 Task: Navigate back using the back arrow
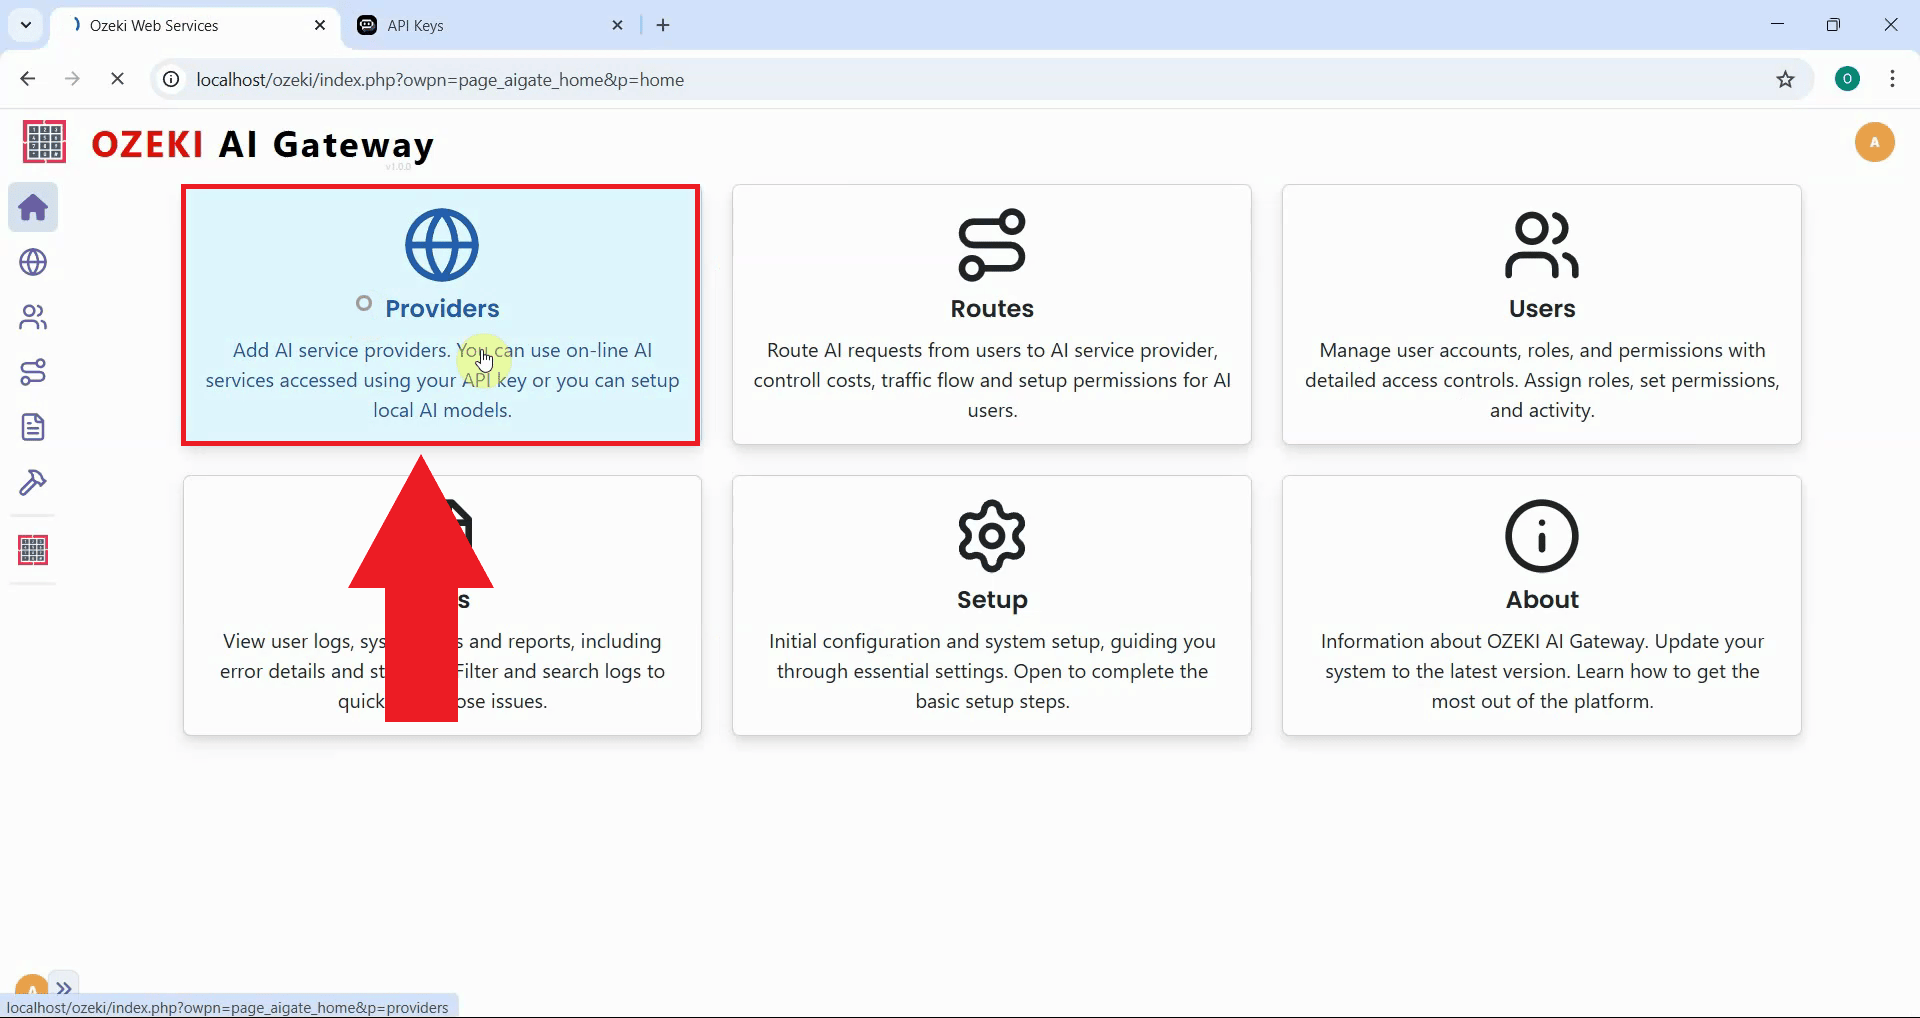(27, 79)
